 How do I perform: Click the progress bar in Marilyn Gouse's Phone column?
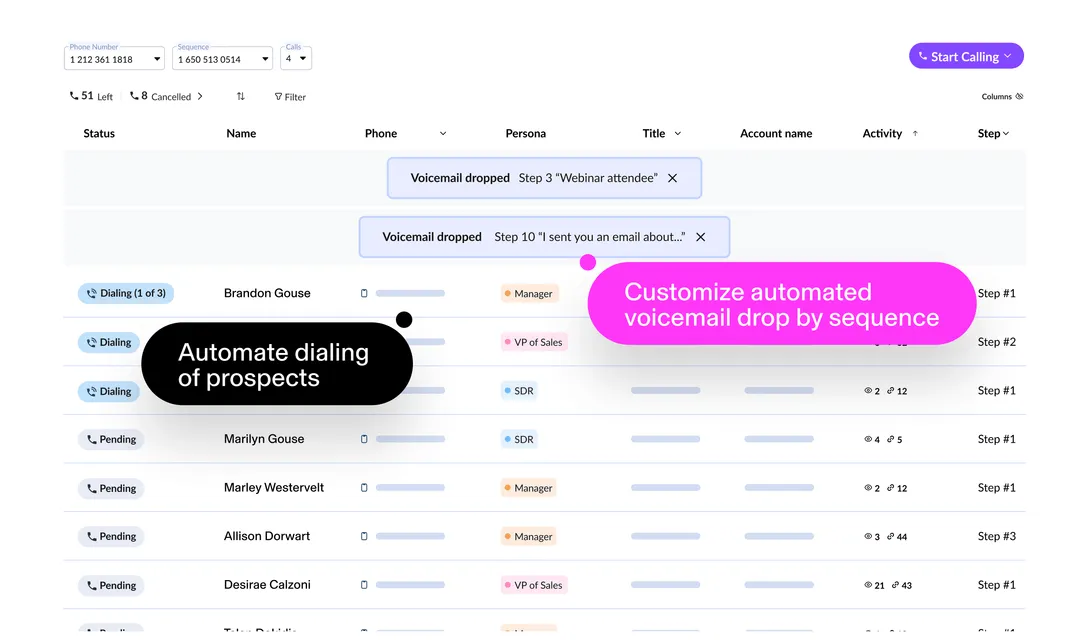[409, 439]
